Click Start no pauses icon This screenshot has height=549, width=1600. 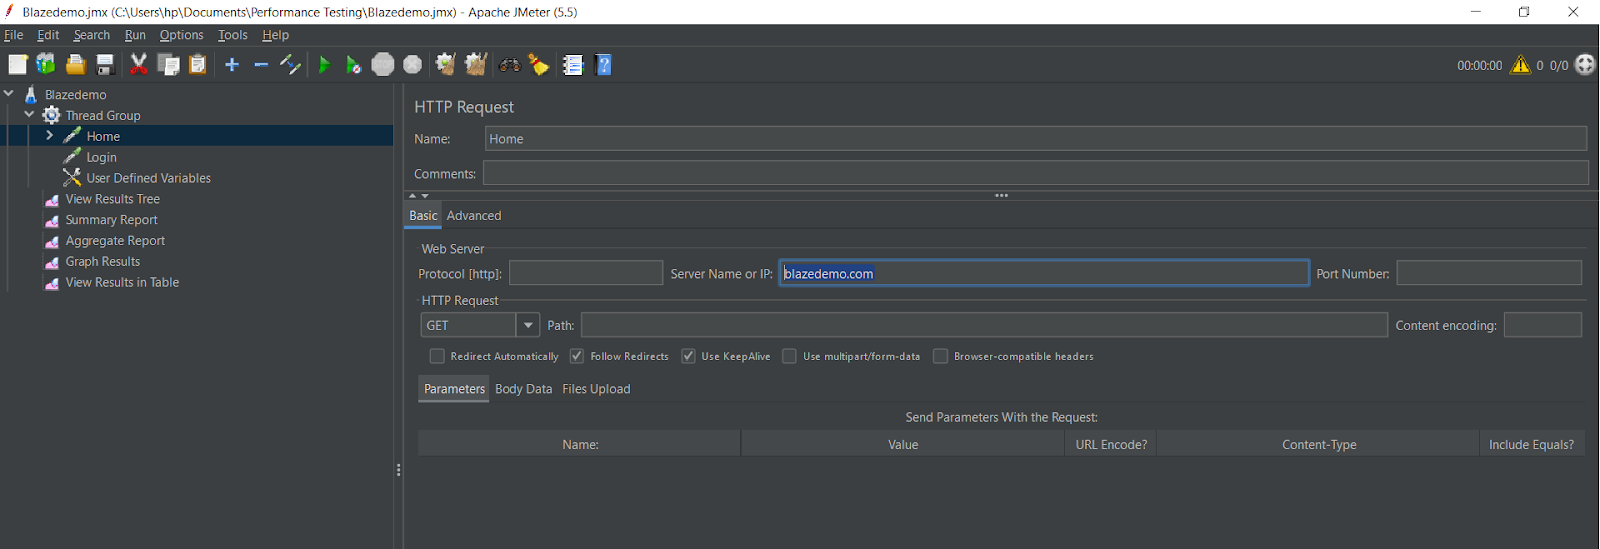pos(353,65)
